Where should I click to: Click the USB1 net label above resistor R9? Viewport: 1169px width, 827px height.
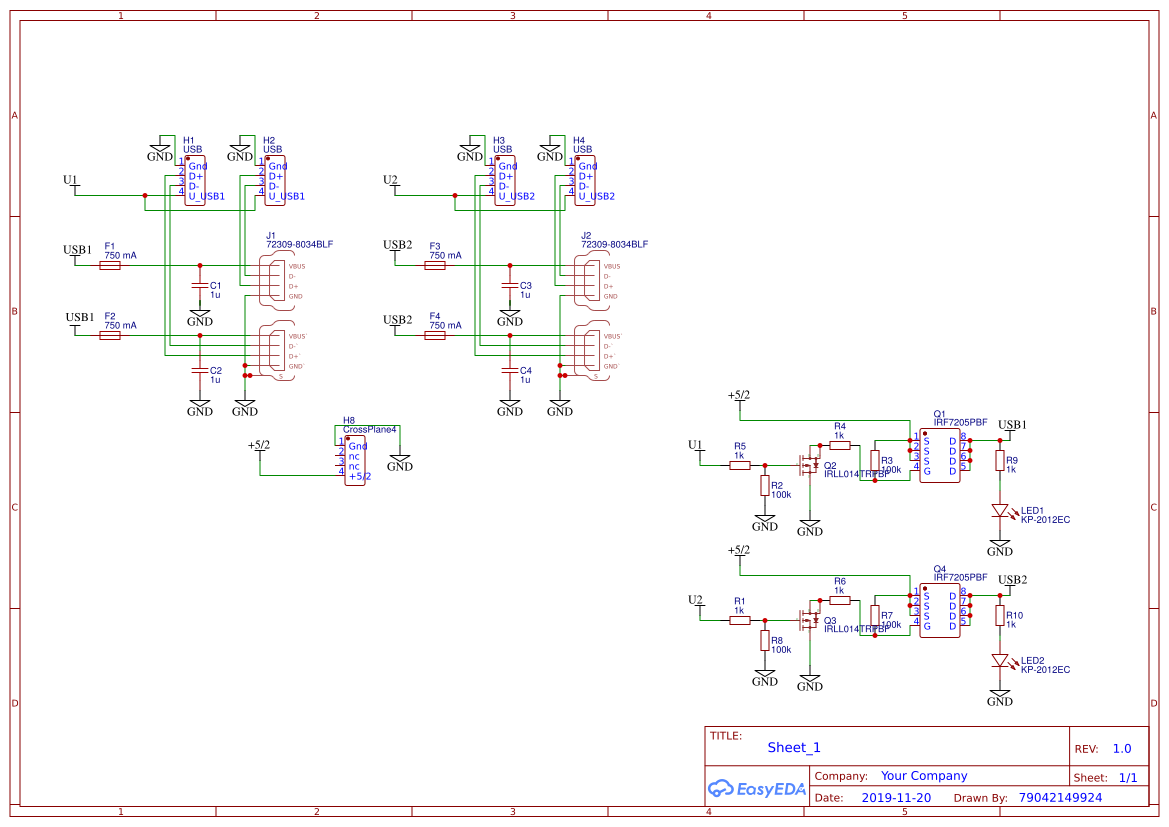[1012, 425]
